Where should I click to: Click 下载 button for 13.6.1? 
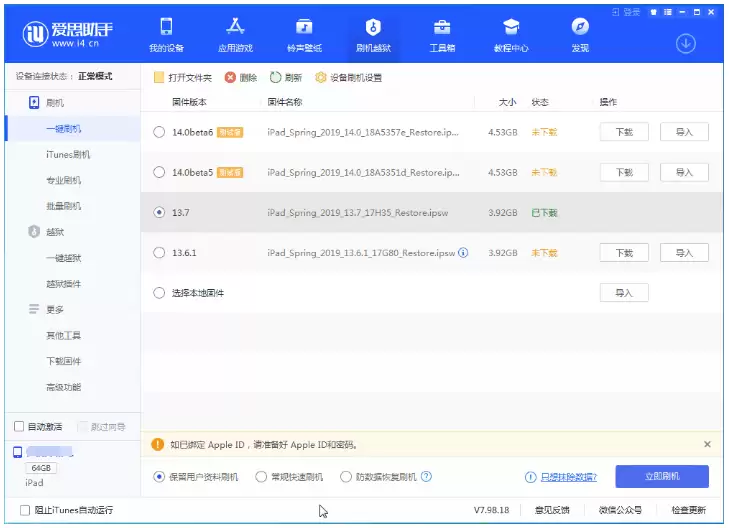624,253
